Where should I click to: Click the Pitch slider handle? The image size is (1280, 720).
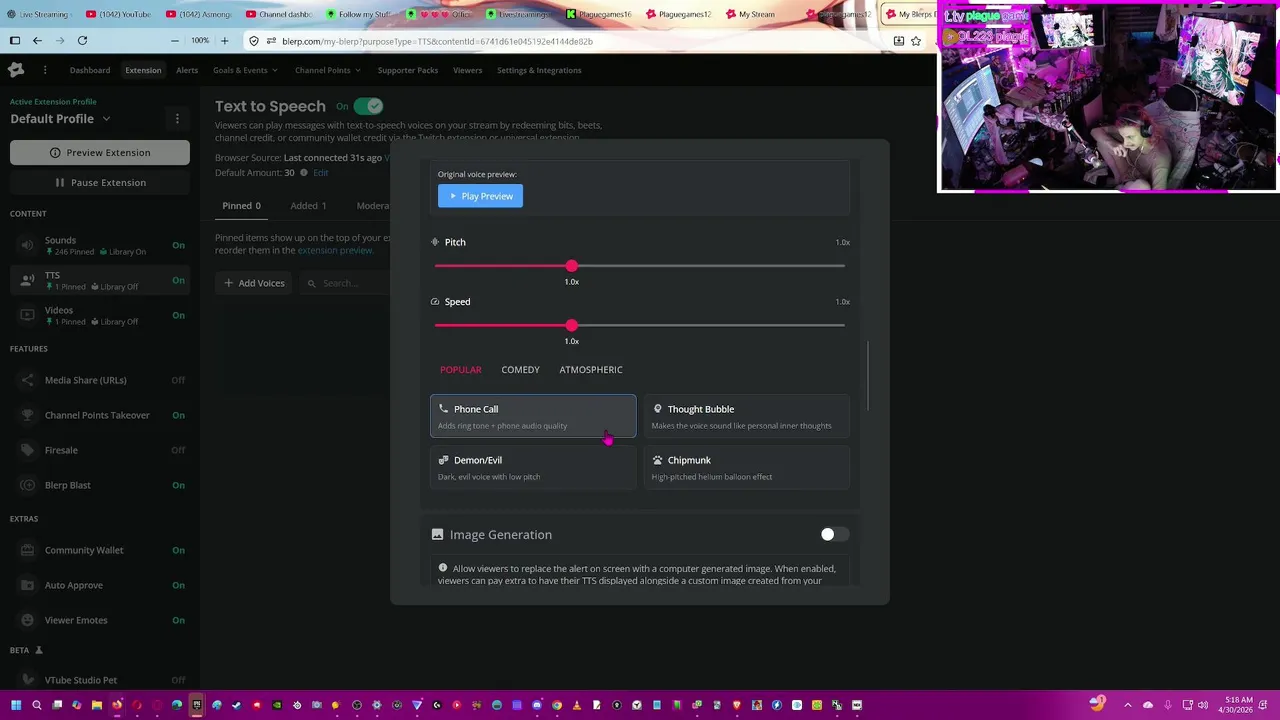click(571, 266)
